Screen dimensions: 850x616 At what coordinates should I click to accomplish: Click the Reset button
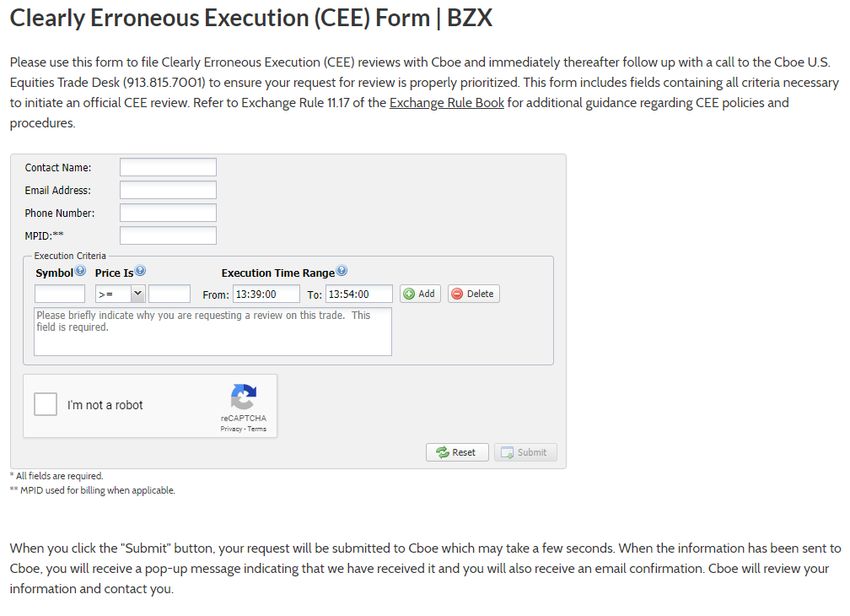(x=457, y=452)
